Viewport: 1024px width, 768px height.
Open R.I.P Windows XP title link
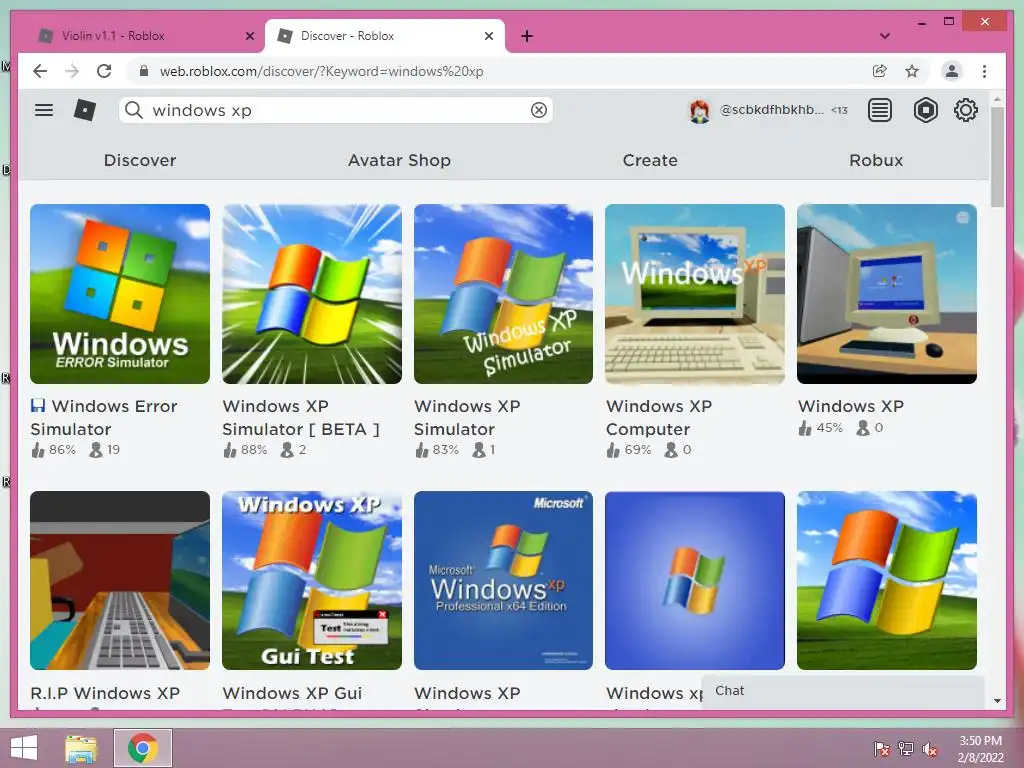(x=105, y=693)
